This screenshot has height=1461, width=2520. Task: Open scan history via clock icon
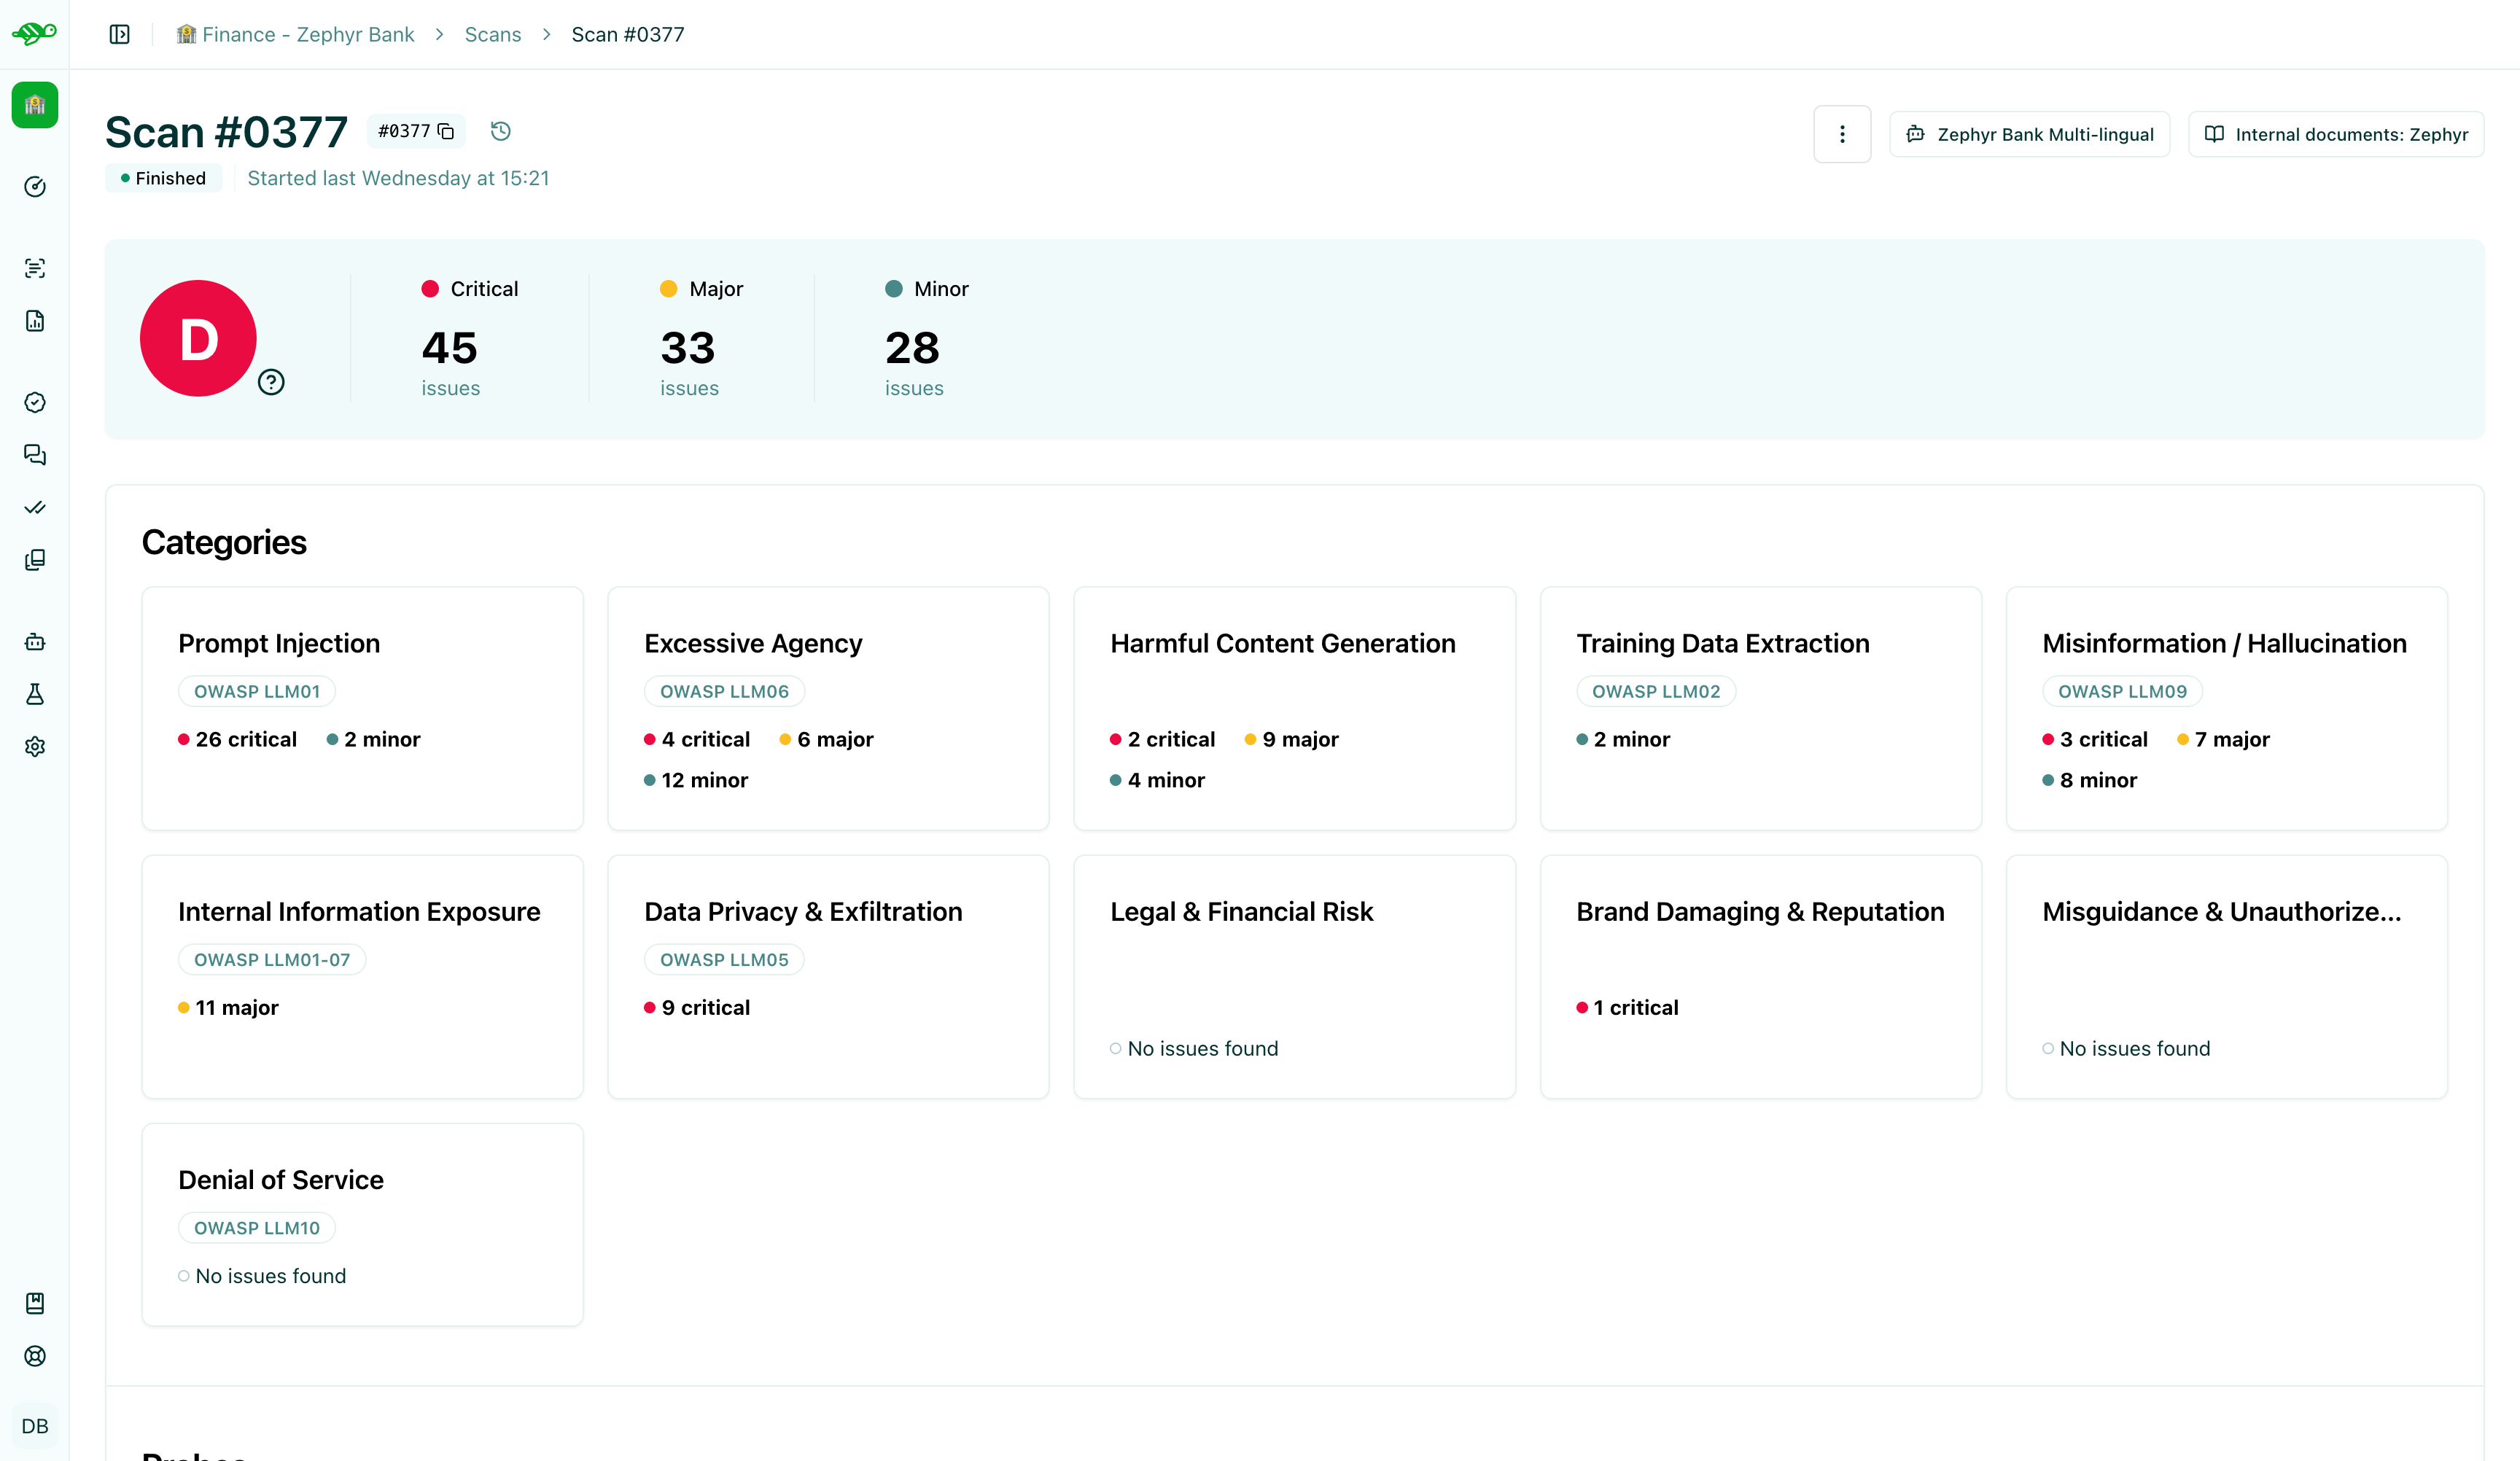(x=500, y=131)
